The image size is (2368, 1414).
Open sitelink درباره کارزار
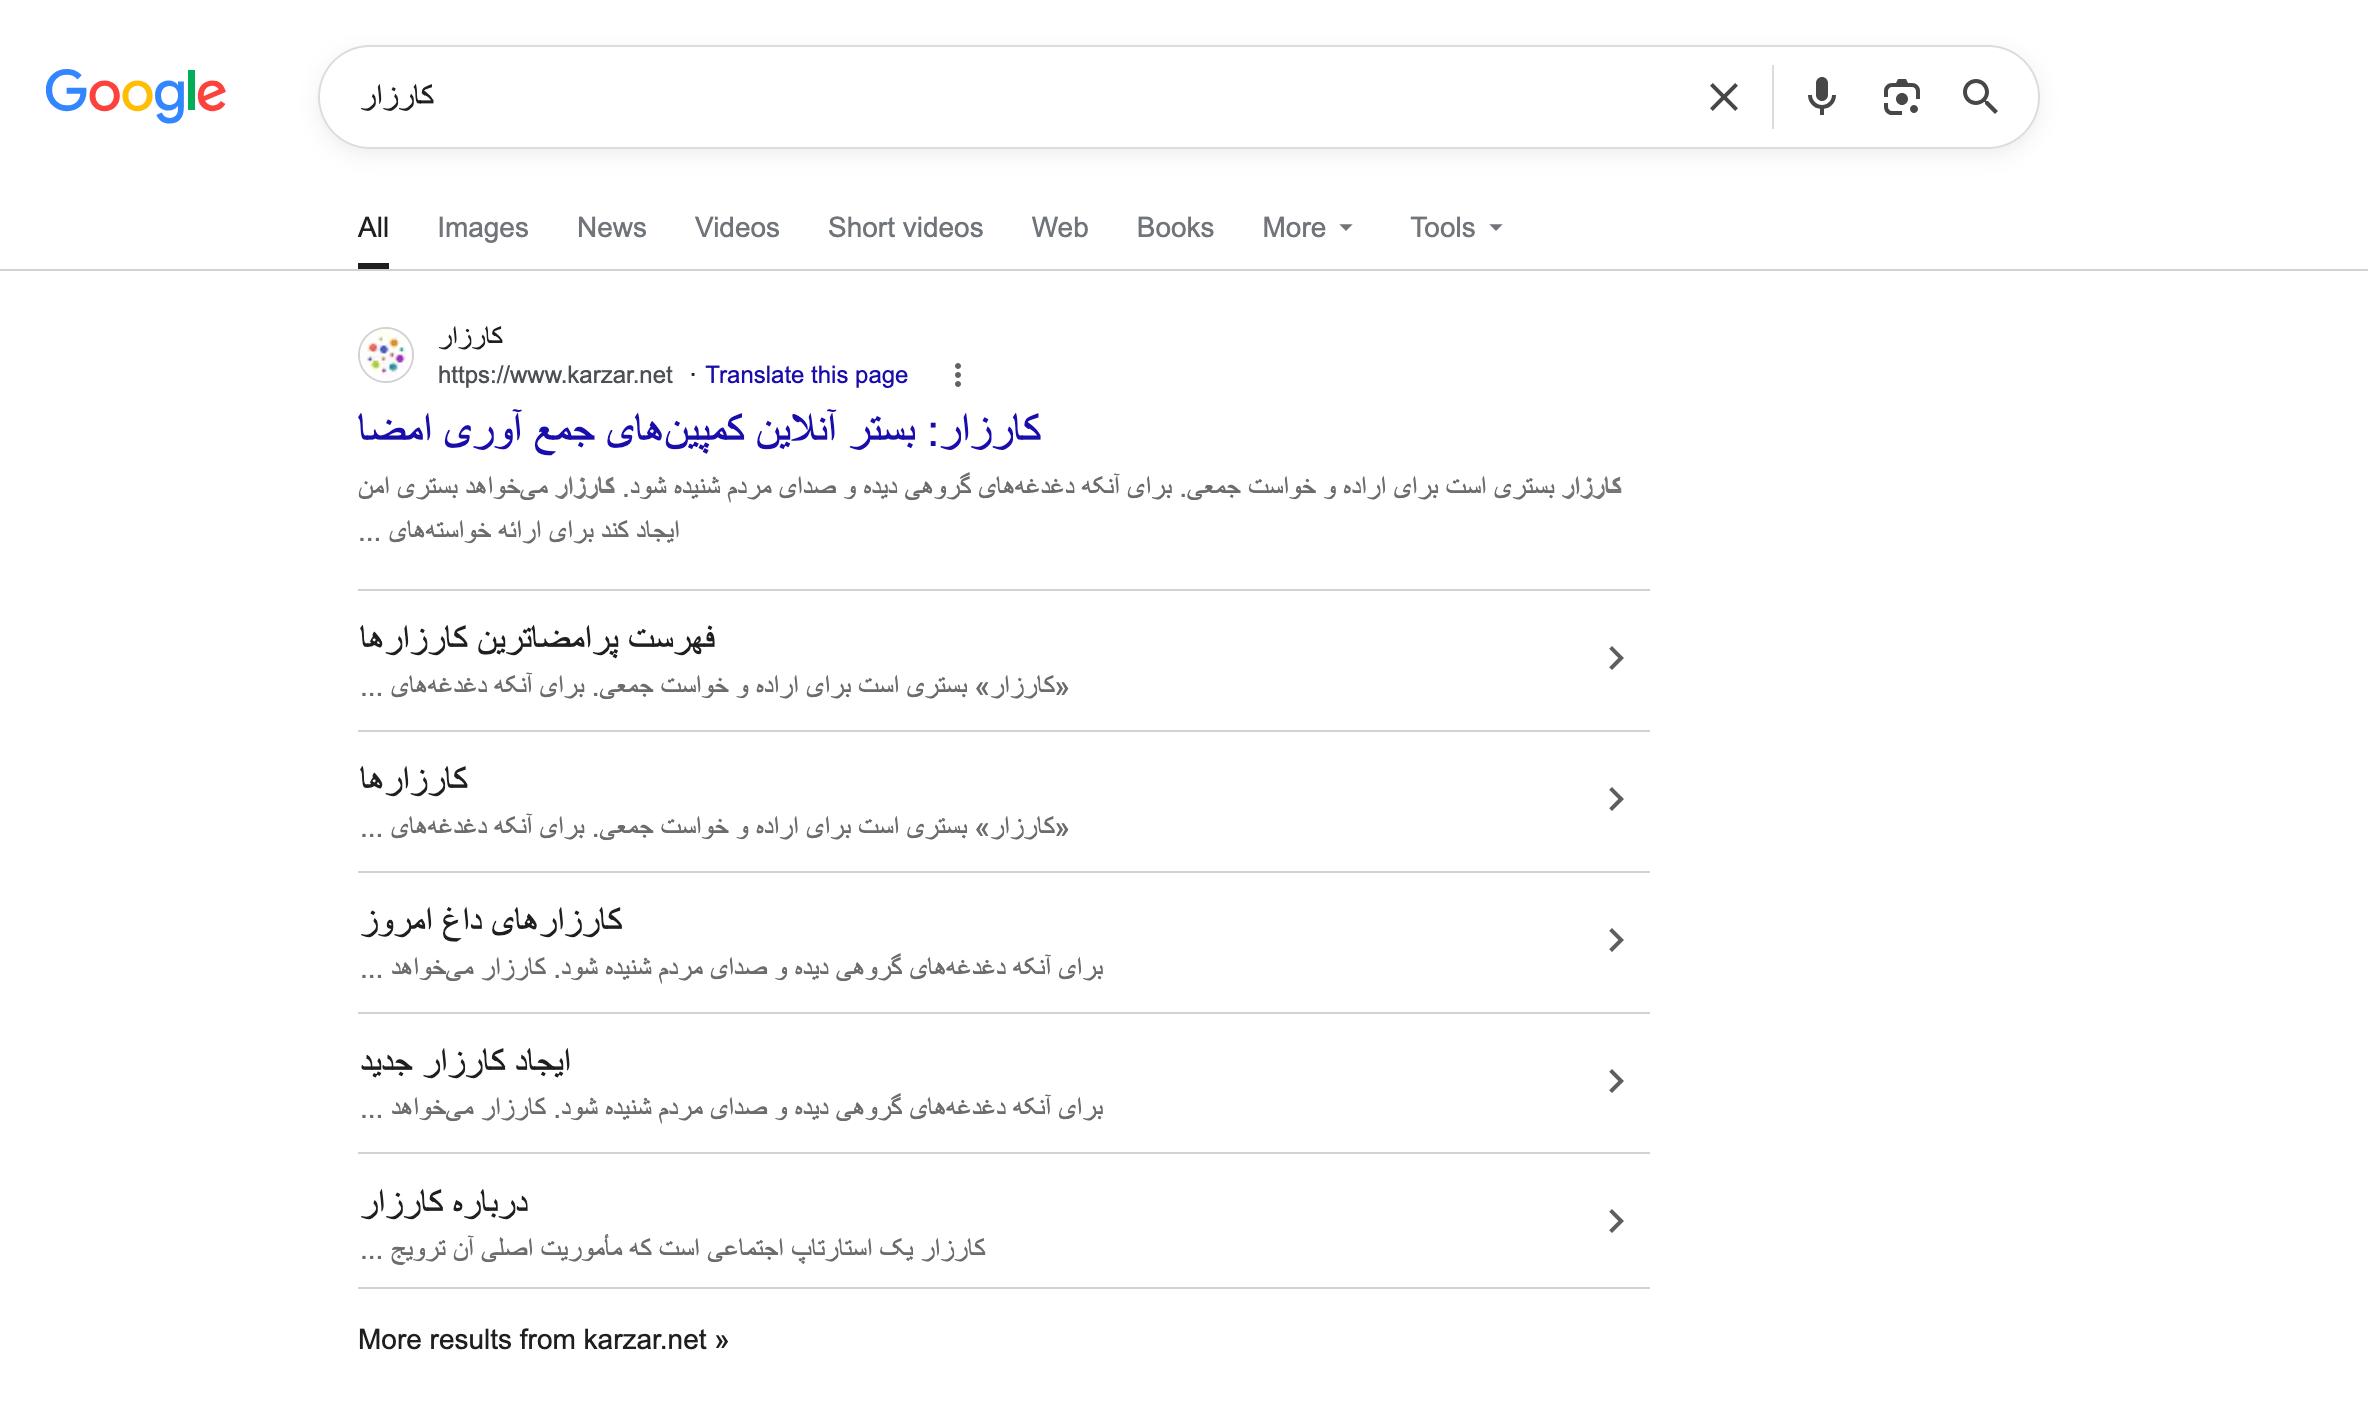[x=444, y=1202]
